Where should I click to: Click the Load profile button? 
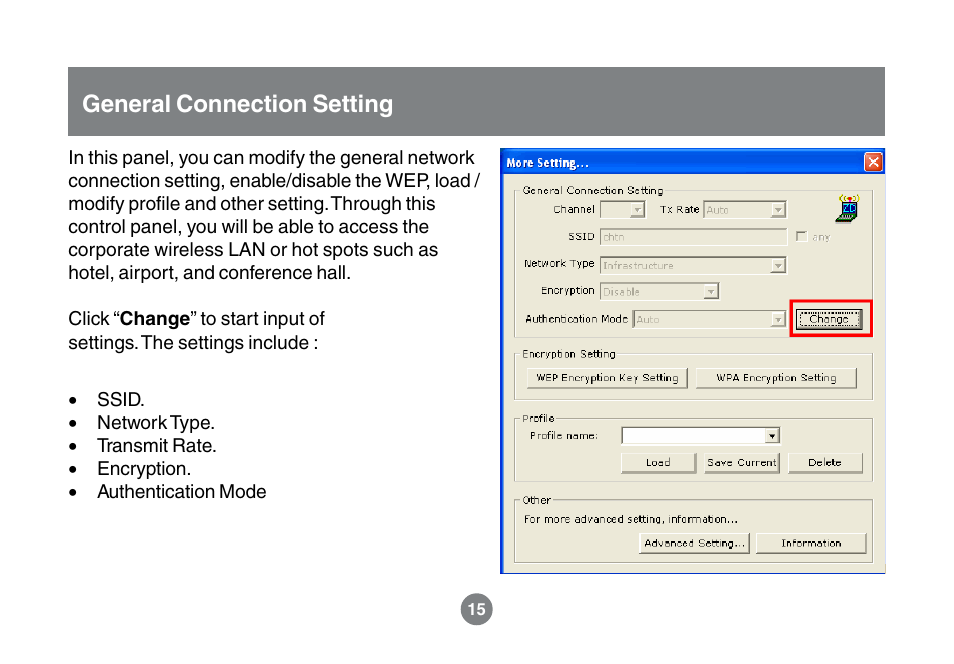tap(658, 463)
